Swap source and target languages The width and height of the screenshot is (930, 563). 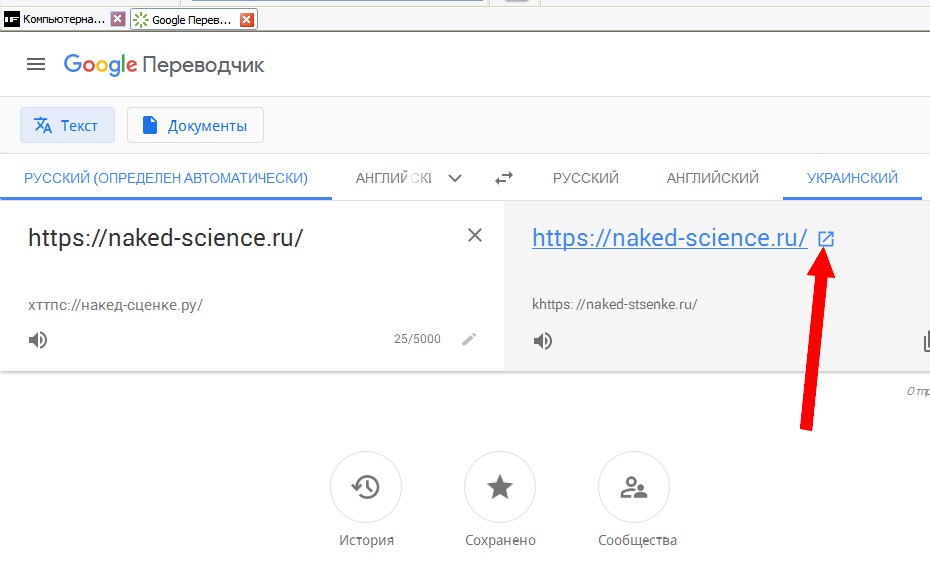coord(504,178)
